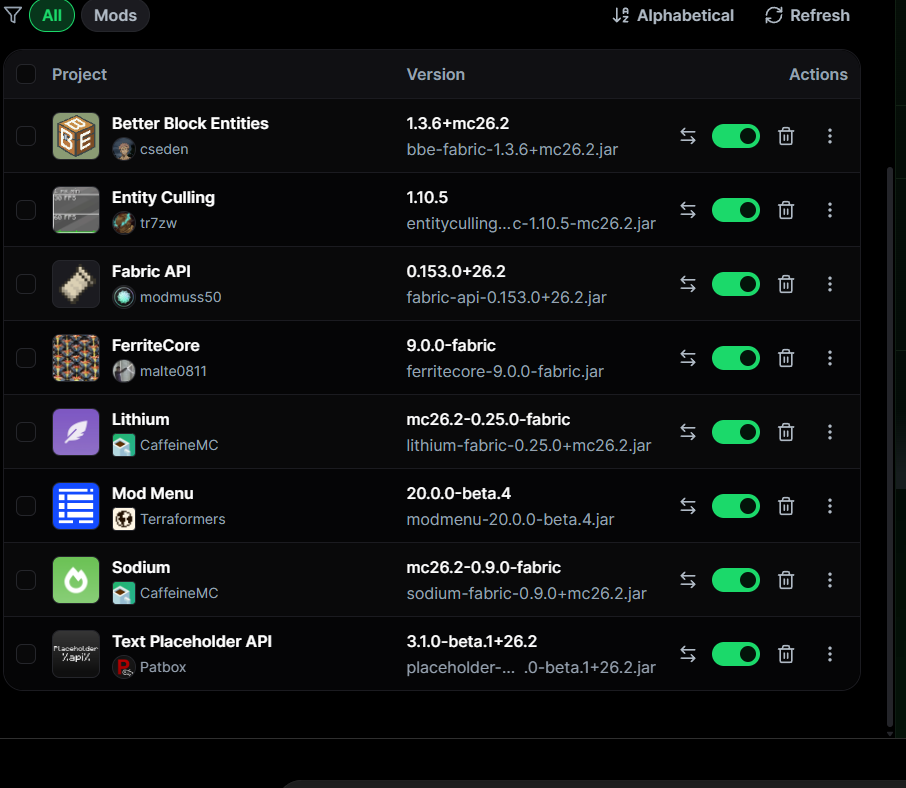This screenshot has height=788, width=906.
Task: Disable the Entity Culling toggle
Action: pyautogui.click(x=736, y=210)
